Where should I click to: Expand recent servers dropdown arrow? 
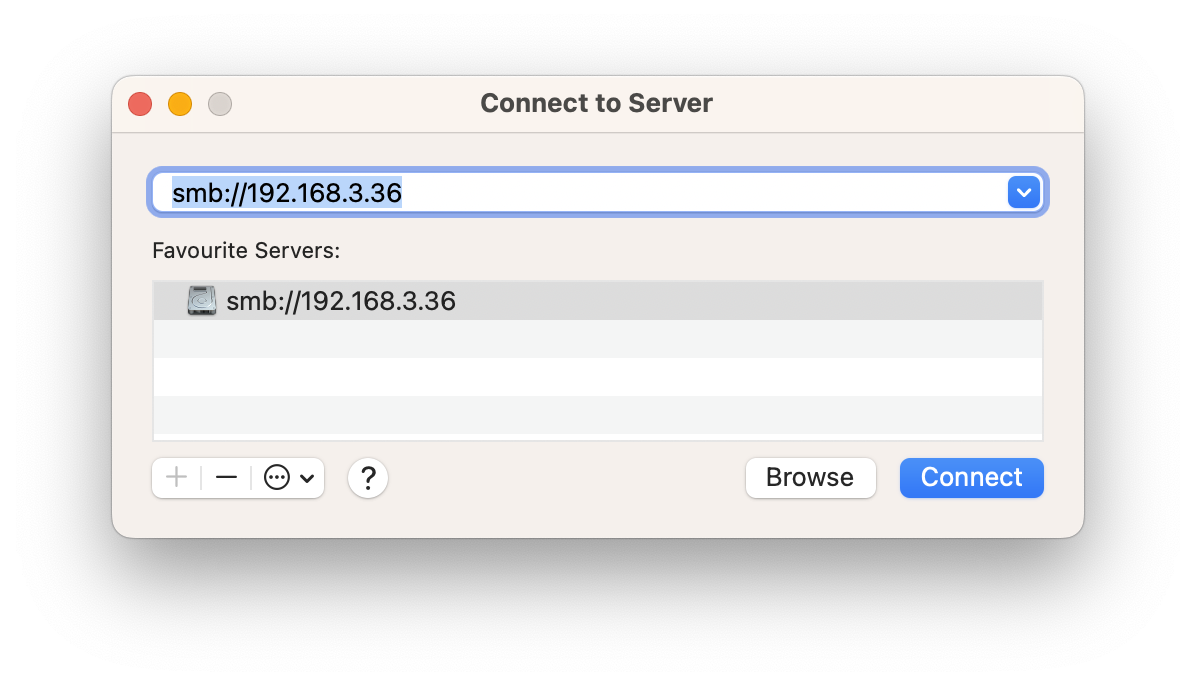click(1024, 192)
